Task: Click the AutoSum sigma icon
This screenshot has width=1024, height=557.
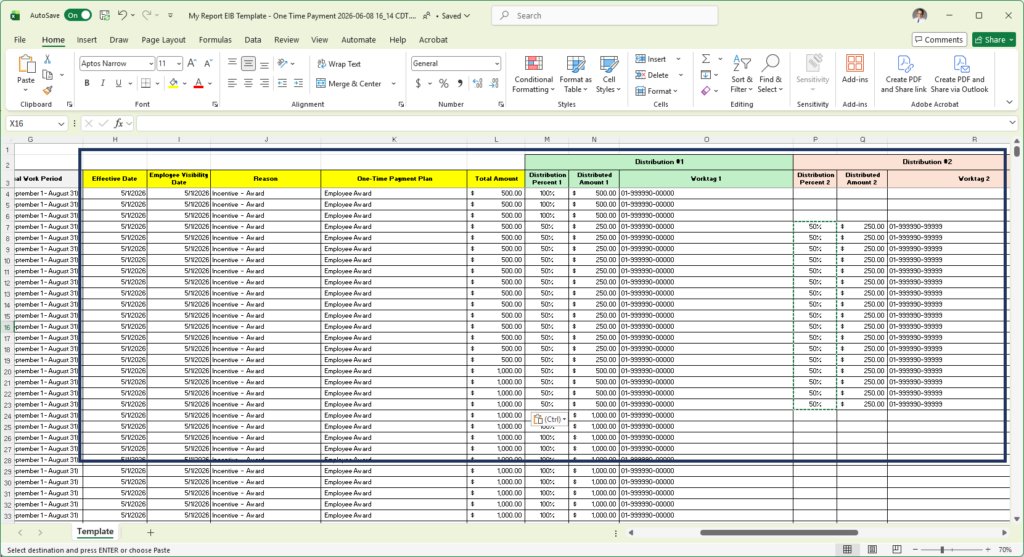Action: tap(706, 59)
